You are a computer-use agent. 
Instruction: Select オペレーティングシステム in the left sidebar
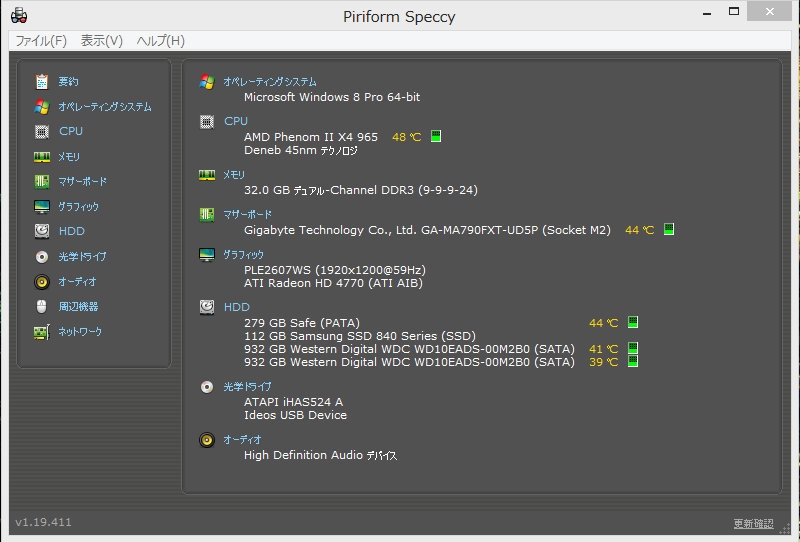[104, 106]
